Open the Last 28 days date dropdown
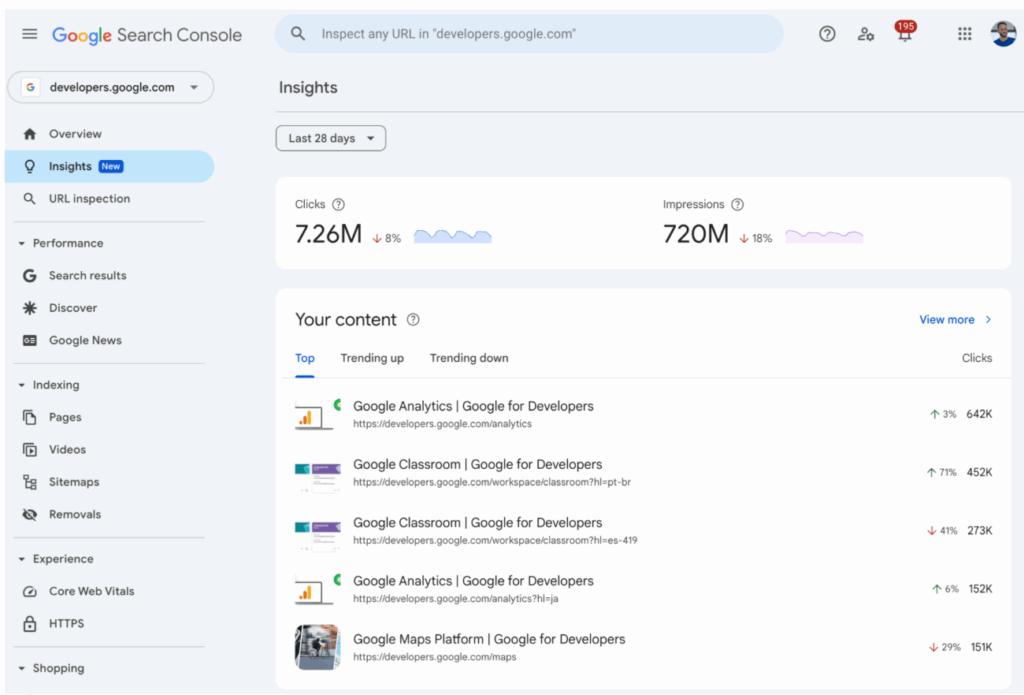1024x695 pixels. coord(330,139)
